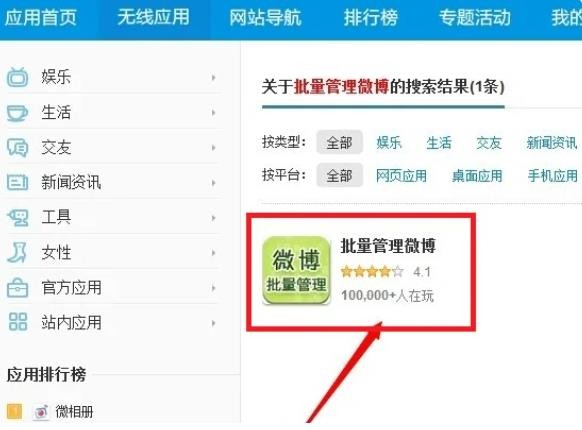Expand the 工具 category arrow
The image size is (582, 430).
click(x=213, y=218)
